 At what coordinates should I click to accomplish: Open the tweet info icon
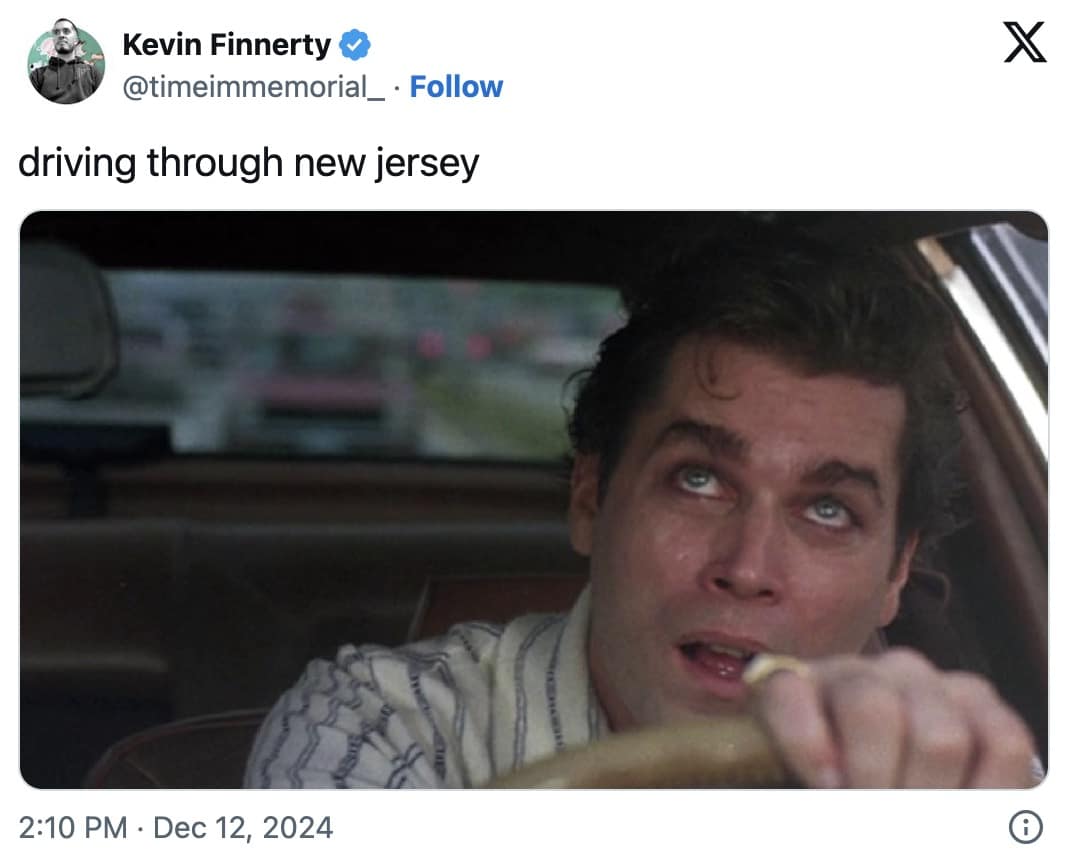click(x=1026, y=827)
